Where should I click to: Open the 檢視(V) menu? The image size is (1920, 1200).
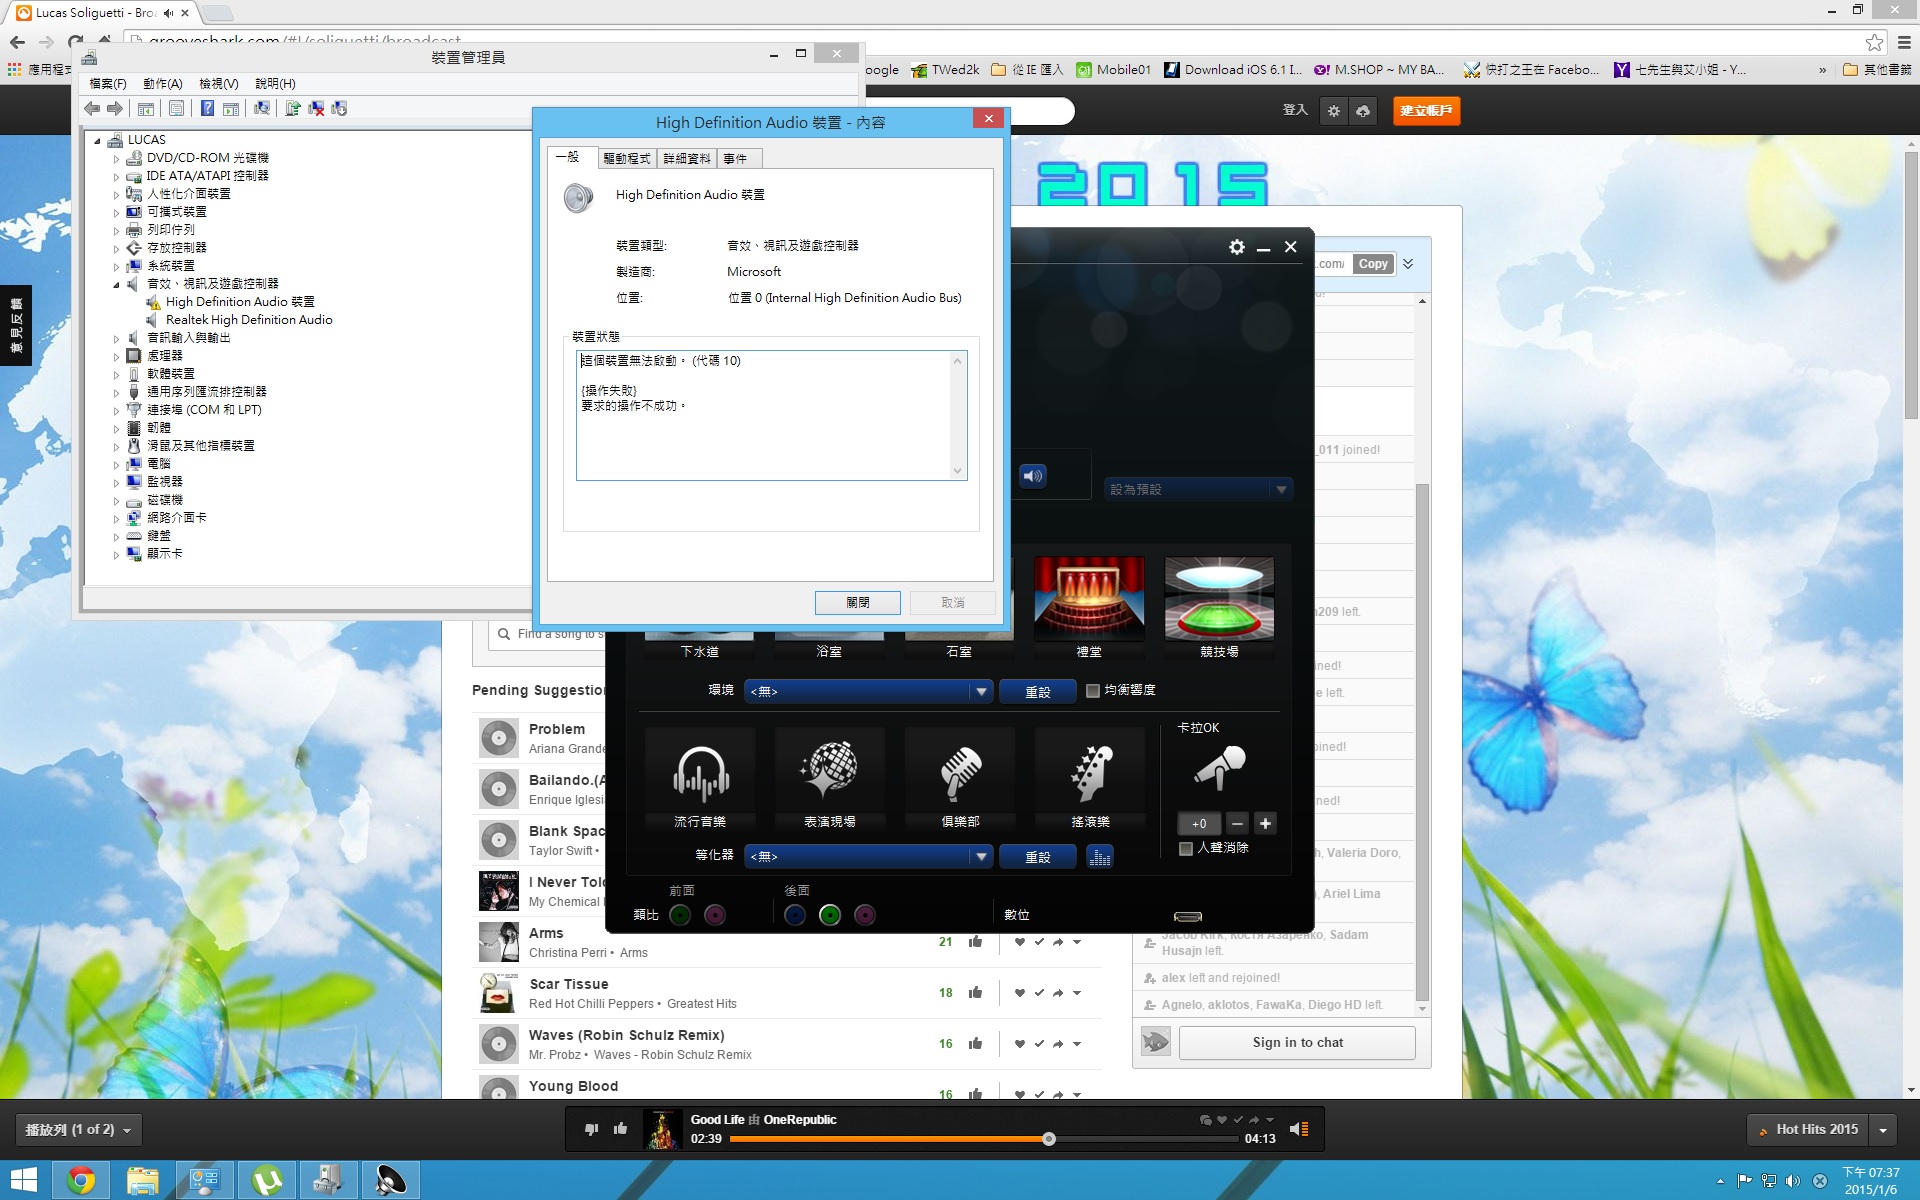pyautogui.click(x=218, y=84)
